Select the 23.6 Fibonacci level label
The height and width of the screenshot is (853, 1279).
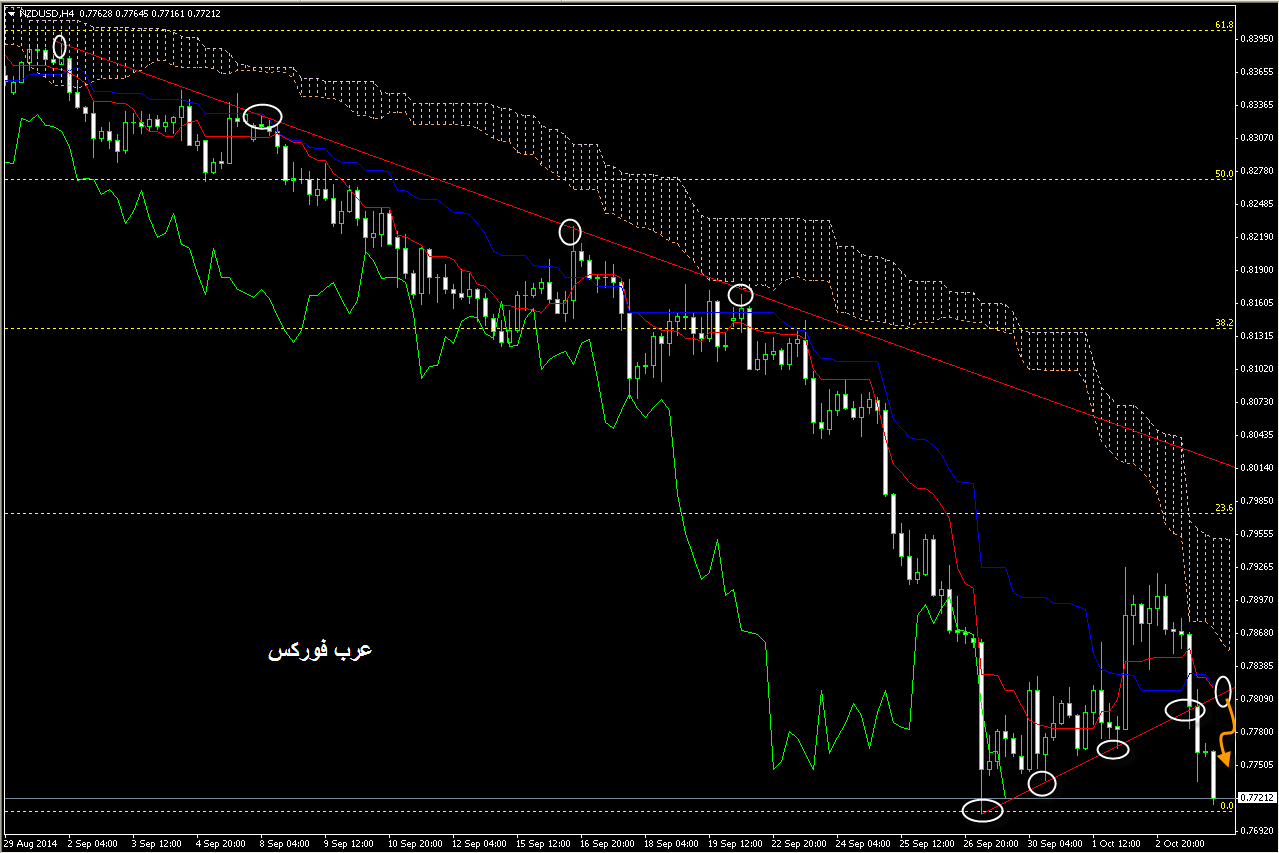click(x=1224, y=508)
